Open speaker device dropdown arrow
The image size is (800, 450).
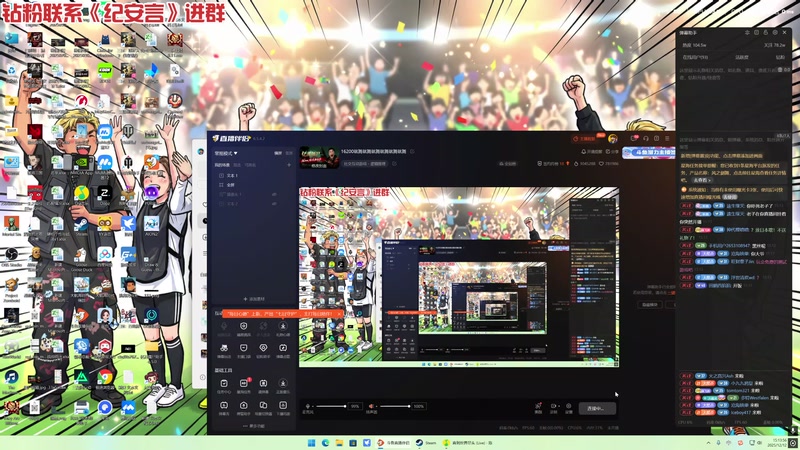[x=376, y=407]
